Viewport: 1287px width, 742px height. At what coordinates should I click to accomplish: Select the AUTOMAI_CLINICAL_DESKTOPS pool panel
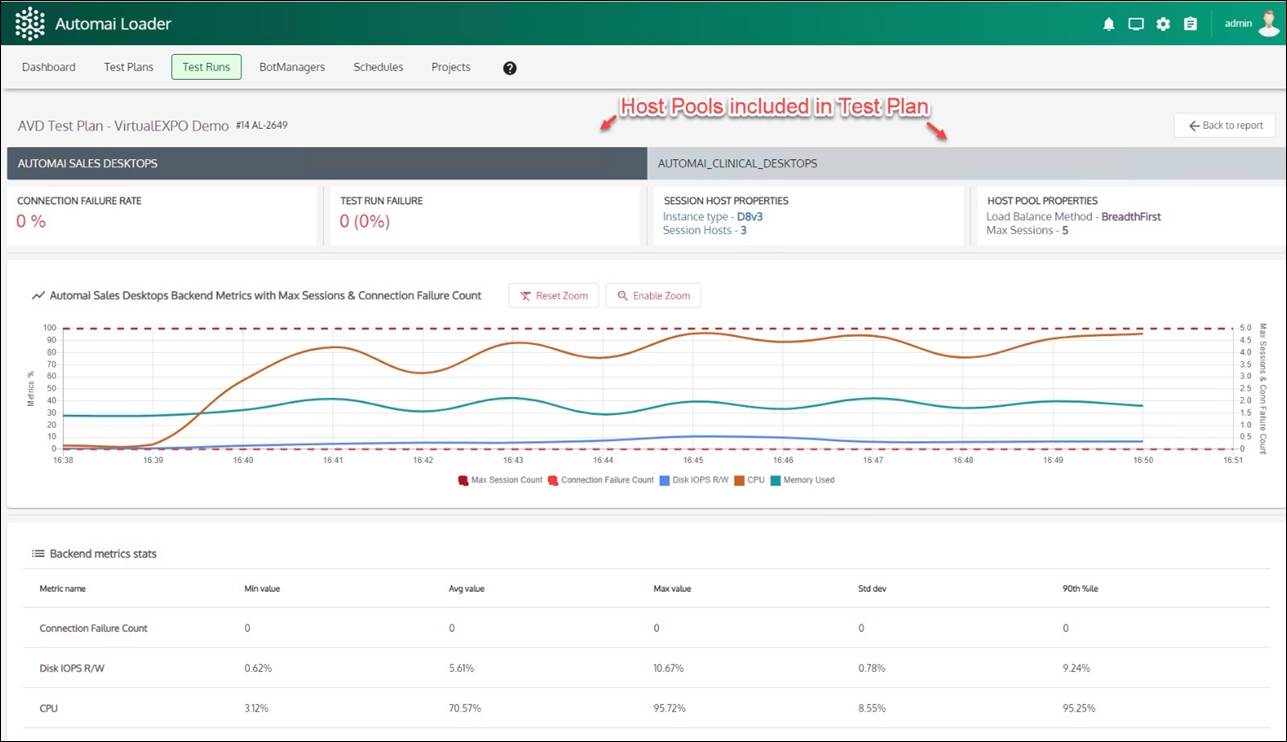(x=965, y=162)
